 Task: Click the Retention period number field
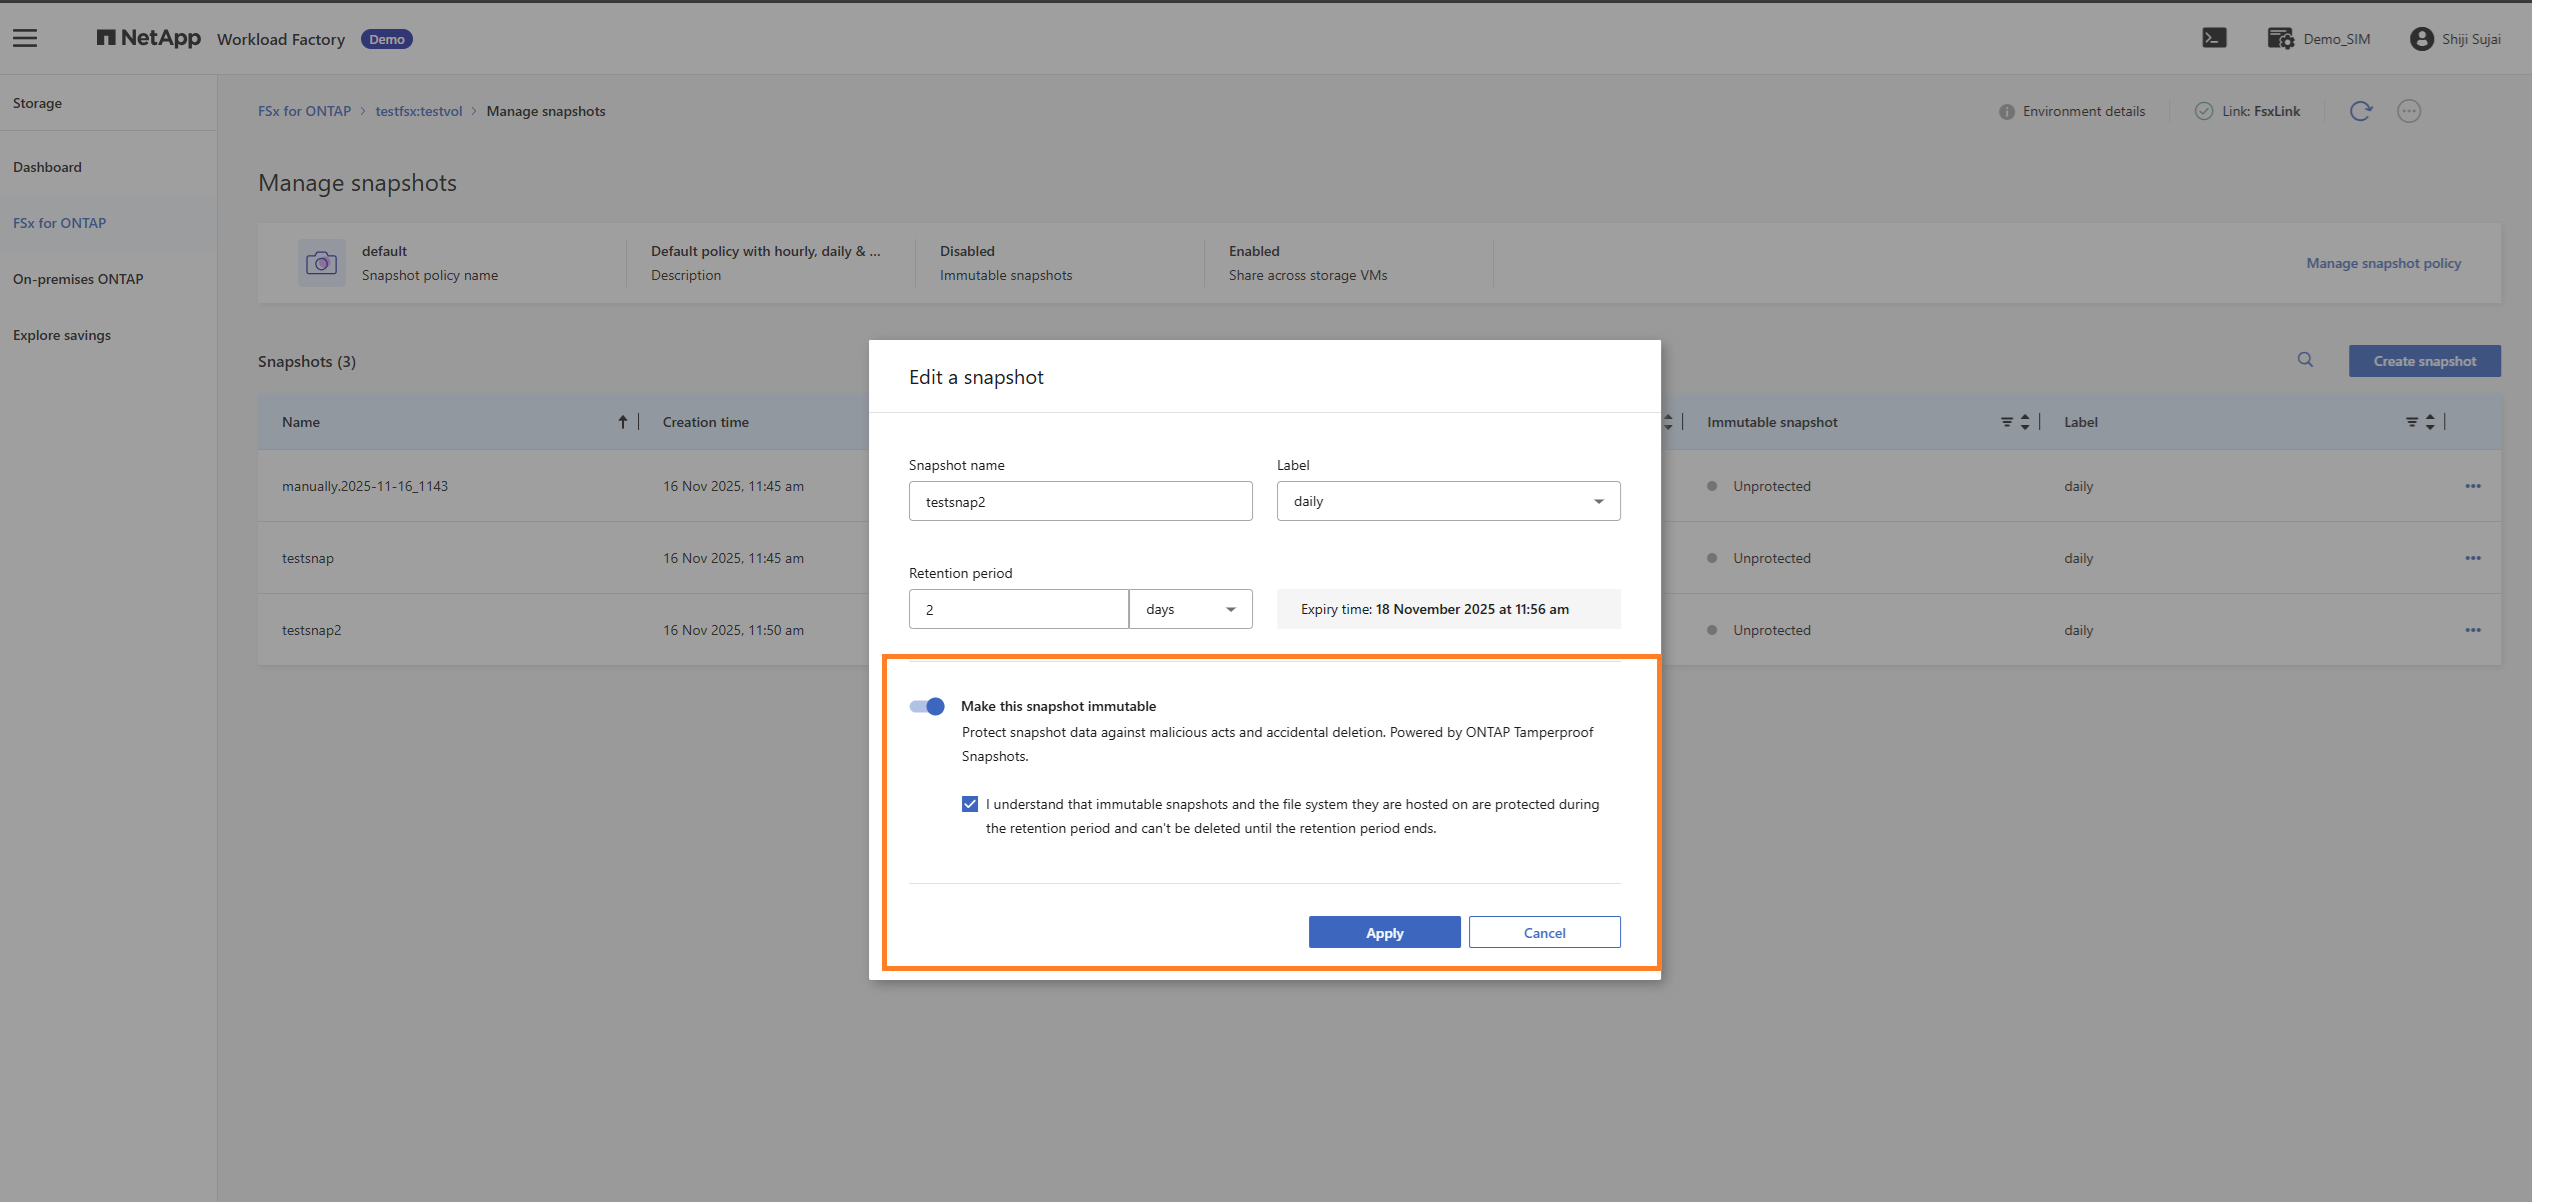point(1018,609)
